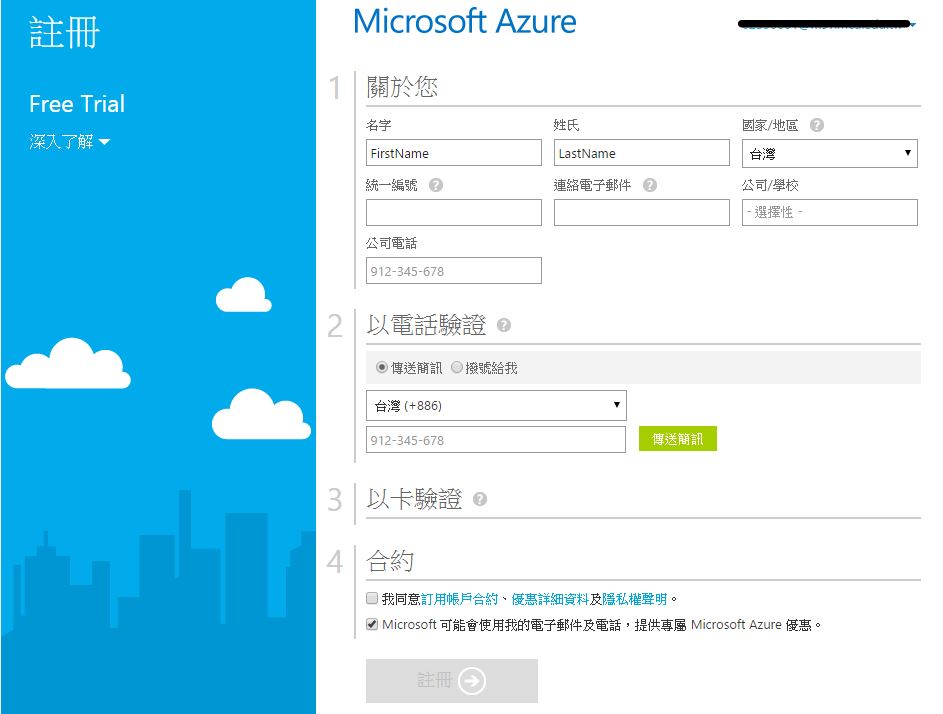Click the 以電話驗證 section heading

426,325
